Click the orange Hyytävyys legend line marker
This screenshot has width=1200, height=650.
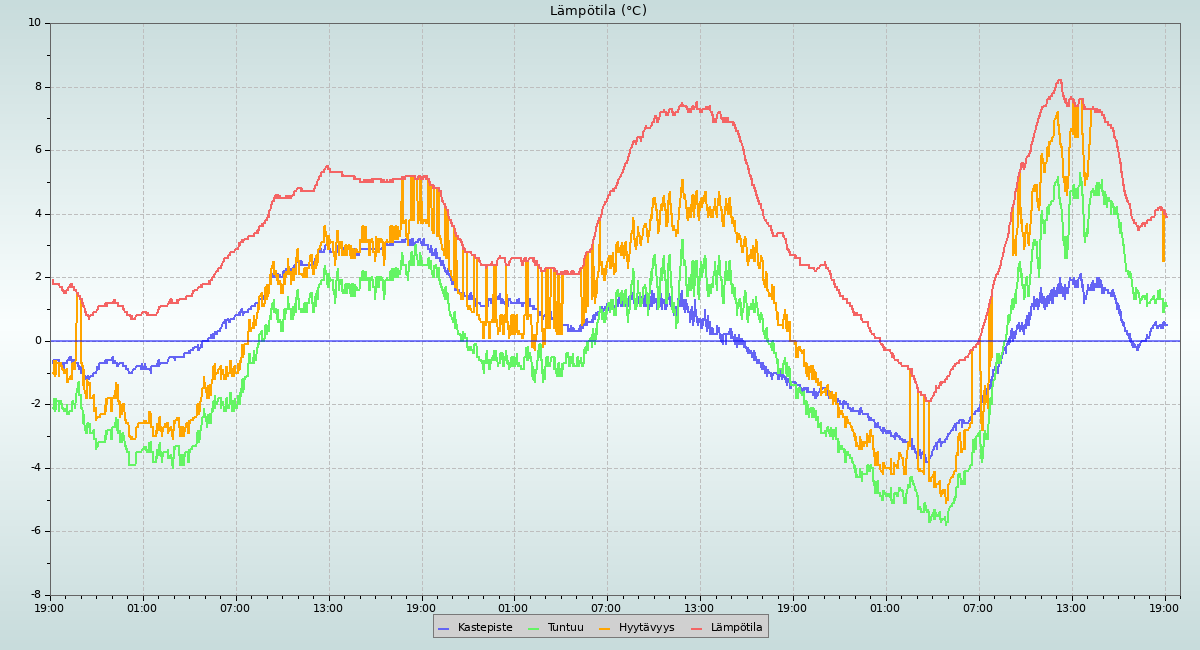pos(605,628)
